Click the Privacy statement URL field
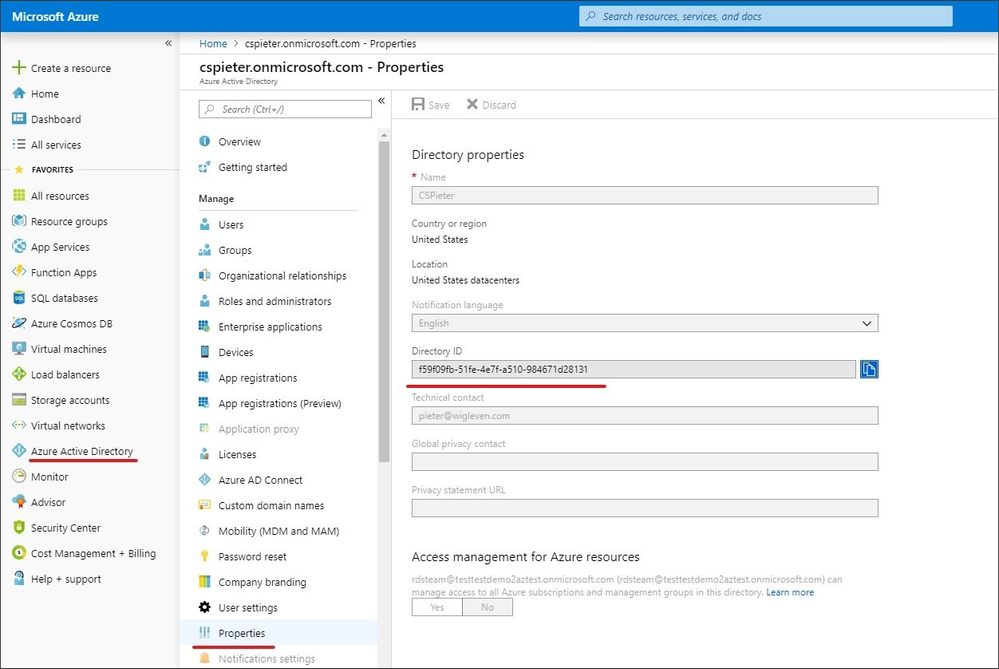The width and height of the screenshot is (999, 669). [x=645, y=508]
